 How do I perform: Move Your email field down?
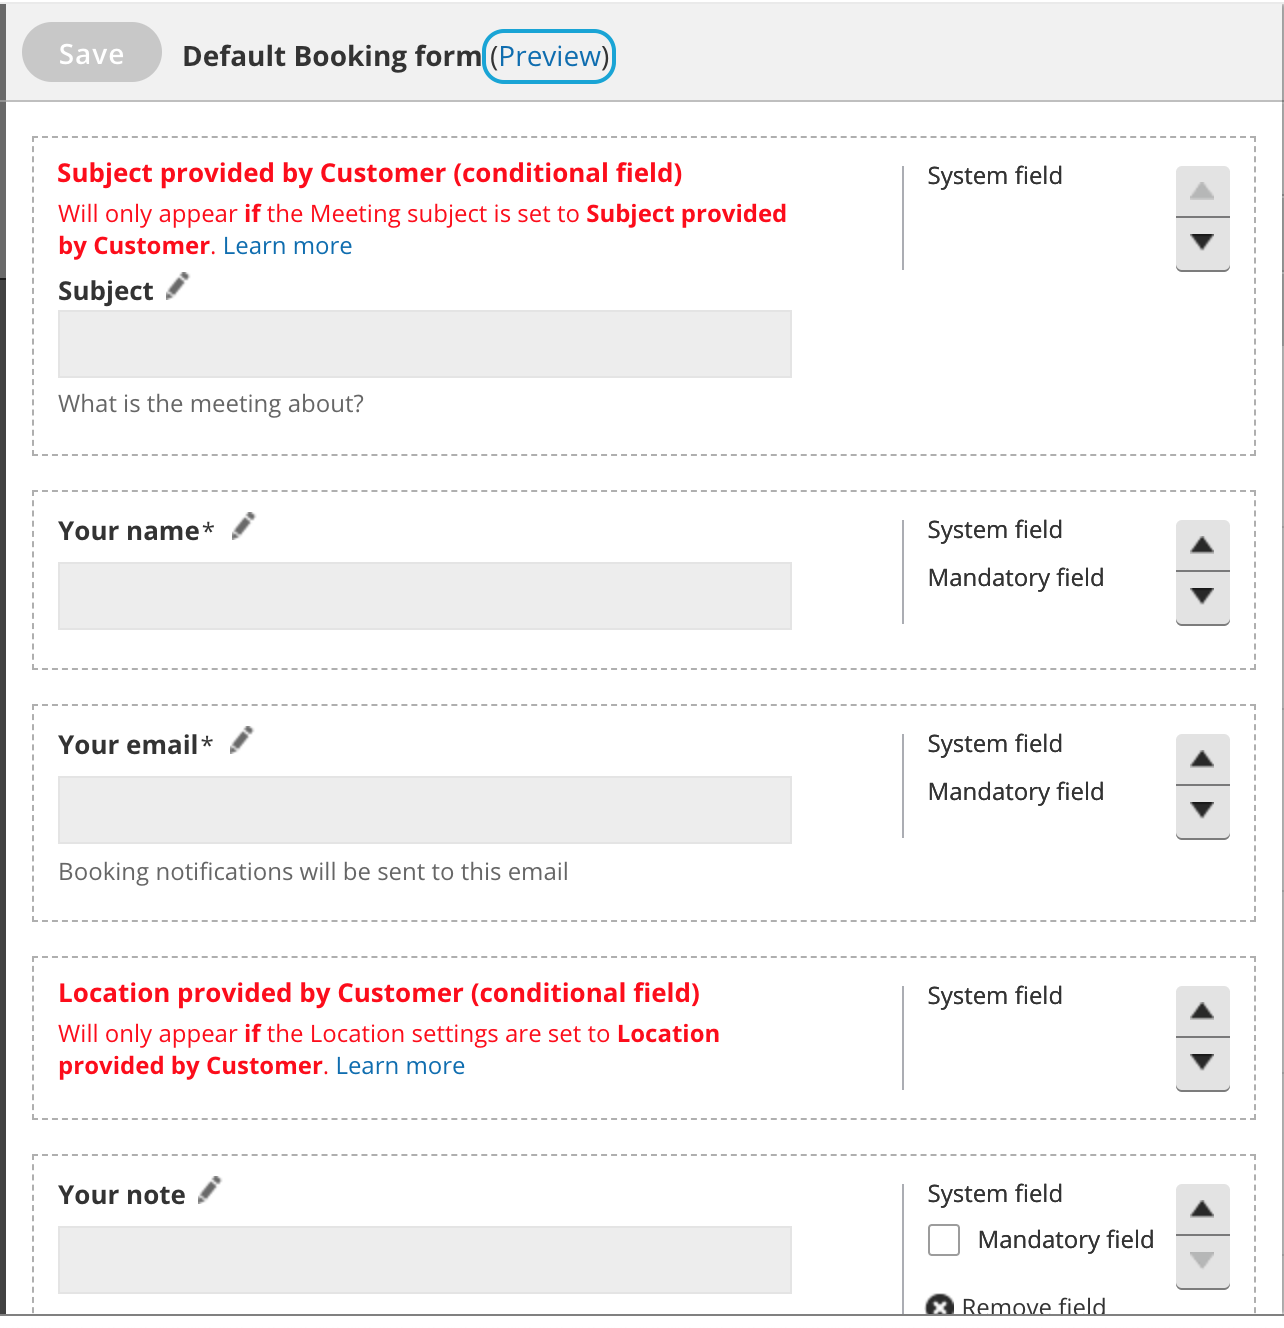point(1202,810)
